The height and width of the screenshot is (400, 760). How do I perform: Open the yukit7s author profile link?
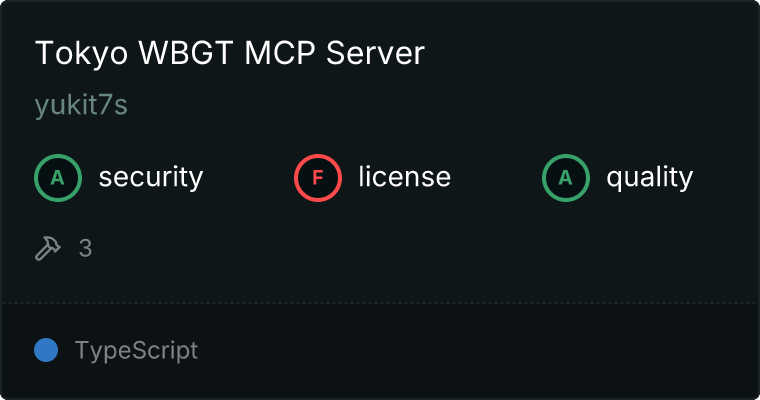(x=81, y=105)
